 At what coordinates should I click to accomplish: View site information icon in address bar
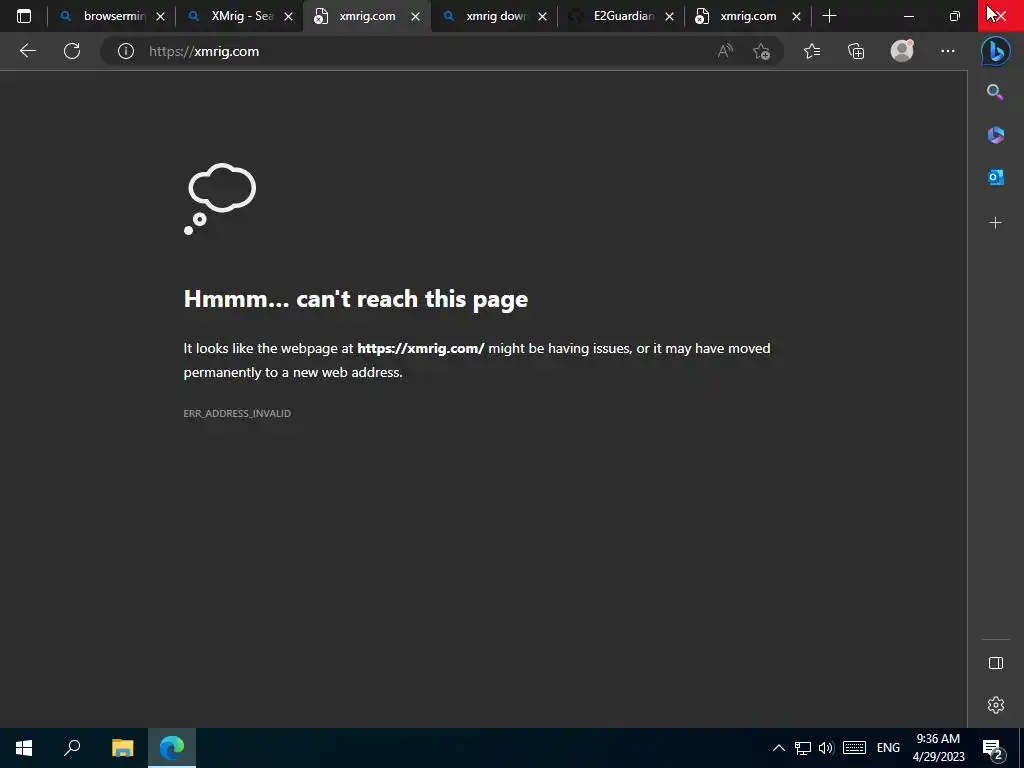point(125,51)
